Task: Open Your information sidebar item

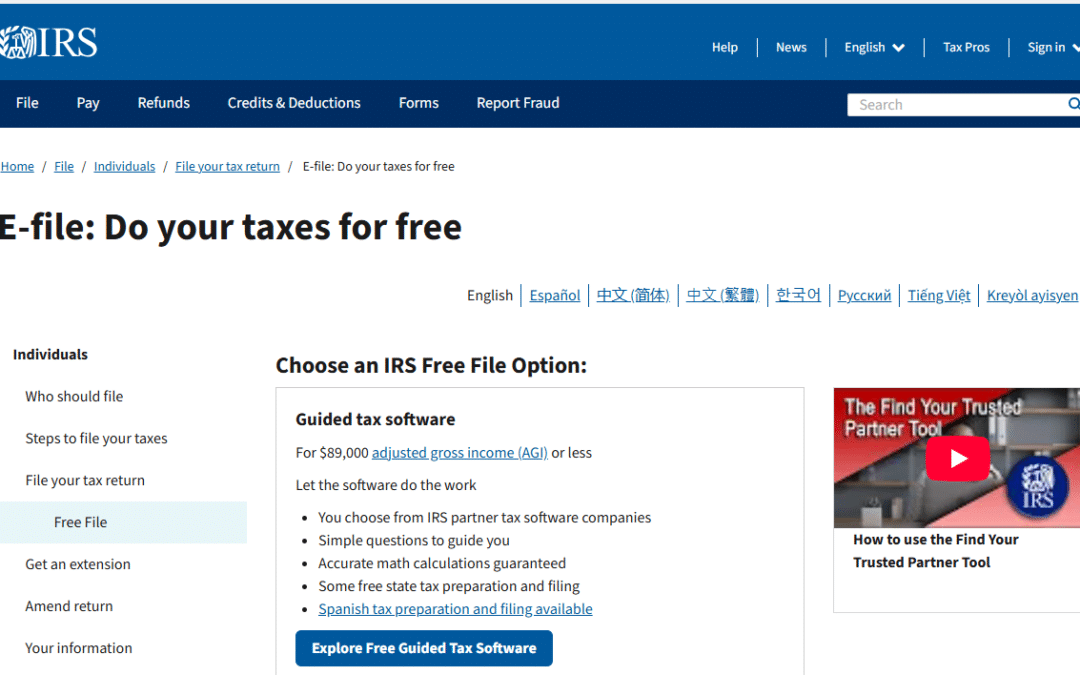Action: click(79, 649)
